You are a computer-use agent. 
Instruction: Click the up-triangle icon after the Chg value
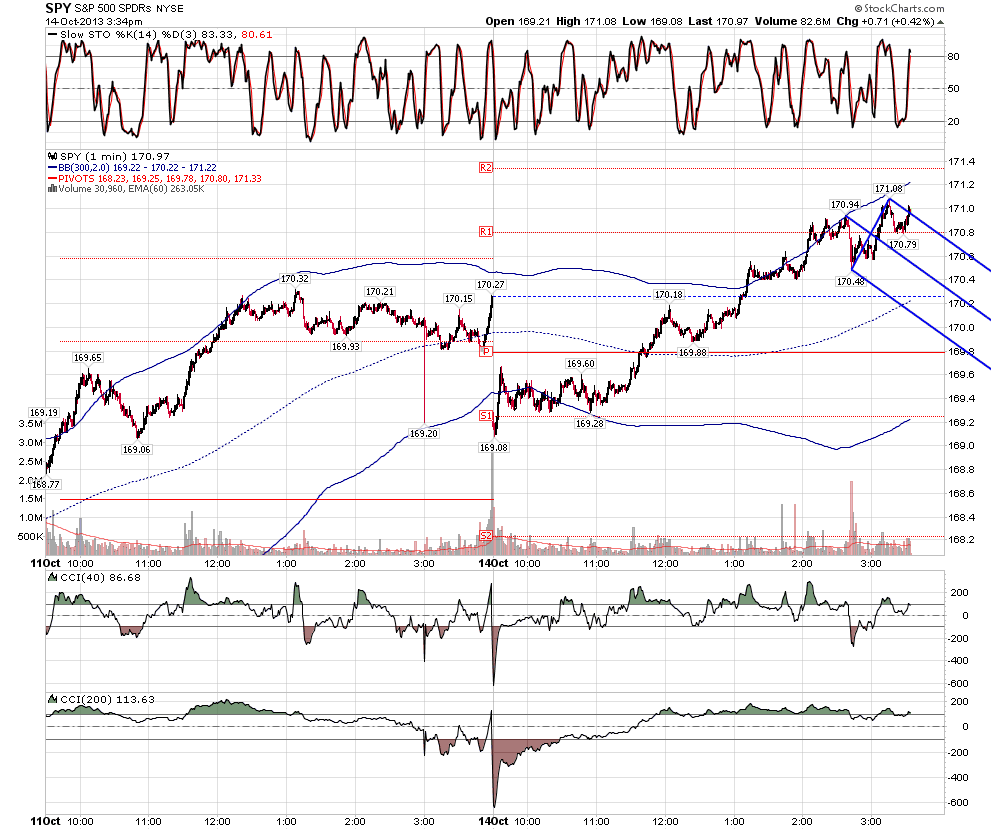click(x=940, y=22)
